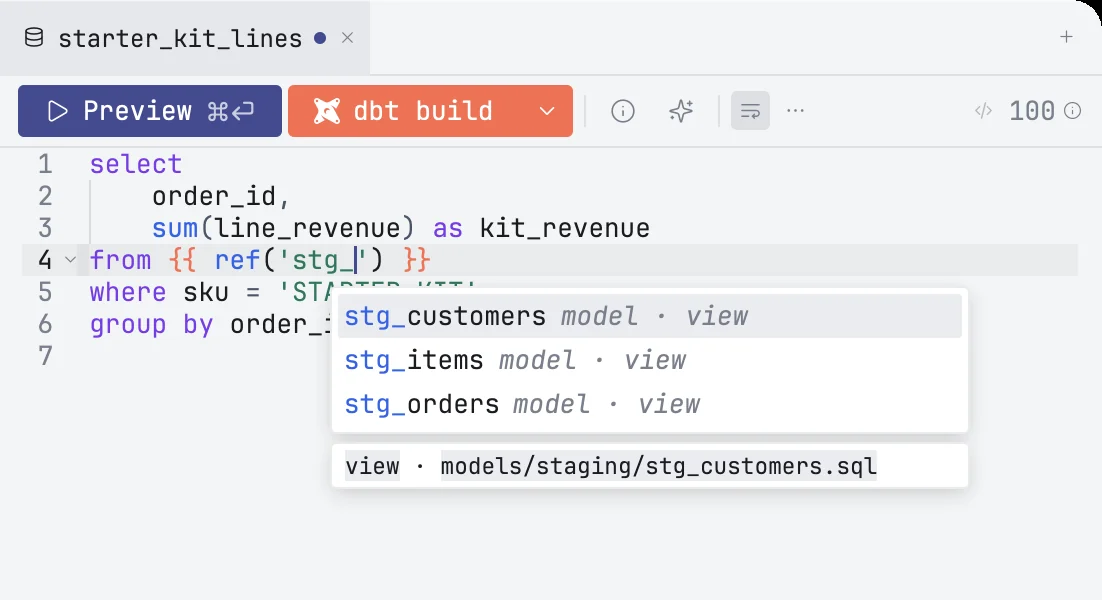Click 'group by' keyword on line 6
This screenshot has height=600, width=1102.
(x=151, y=325)
